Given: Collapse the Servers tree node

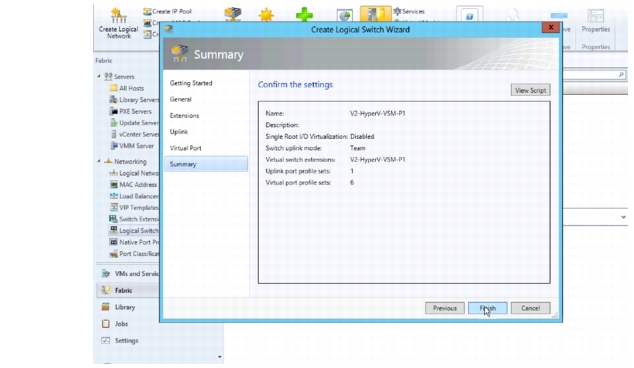Looking at the screenshot, I should tap(99, 76).
